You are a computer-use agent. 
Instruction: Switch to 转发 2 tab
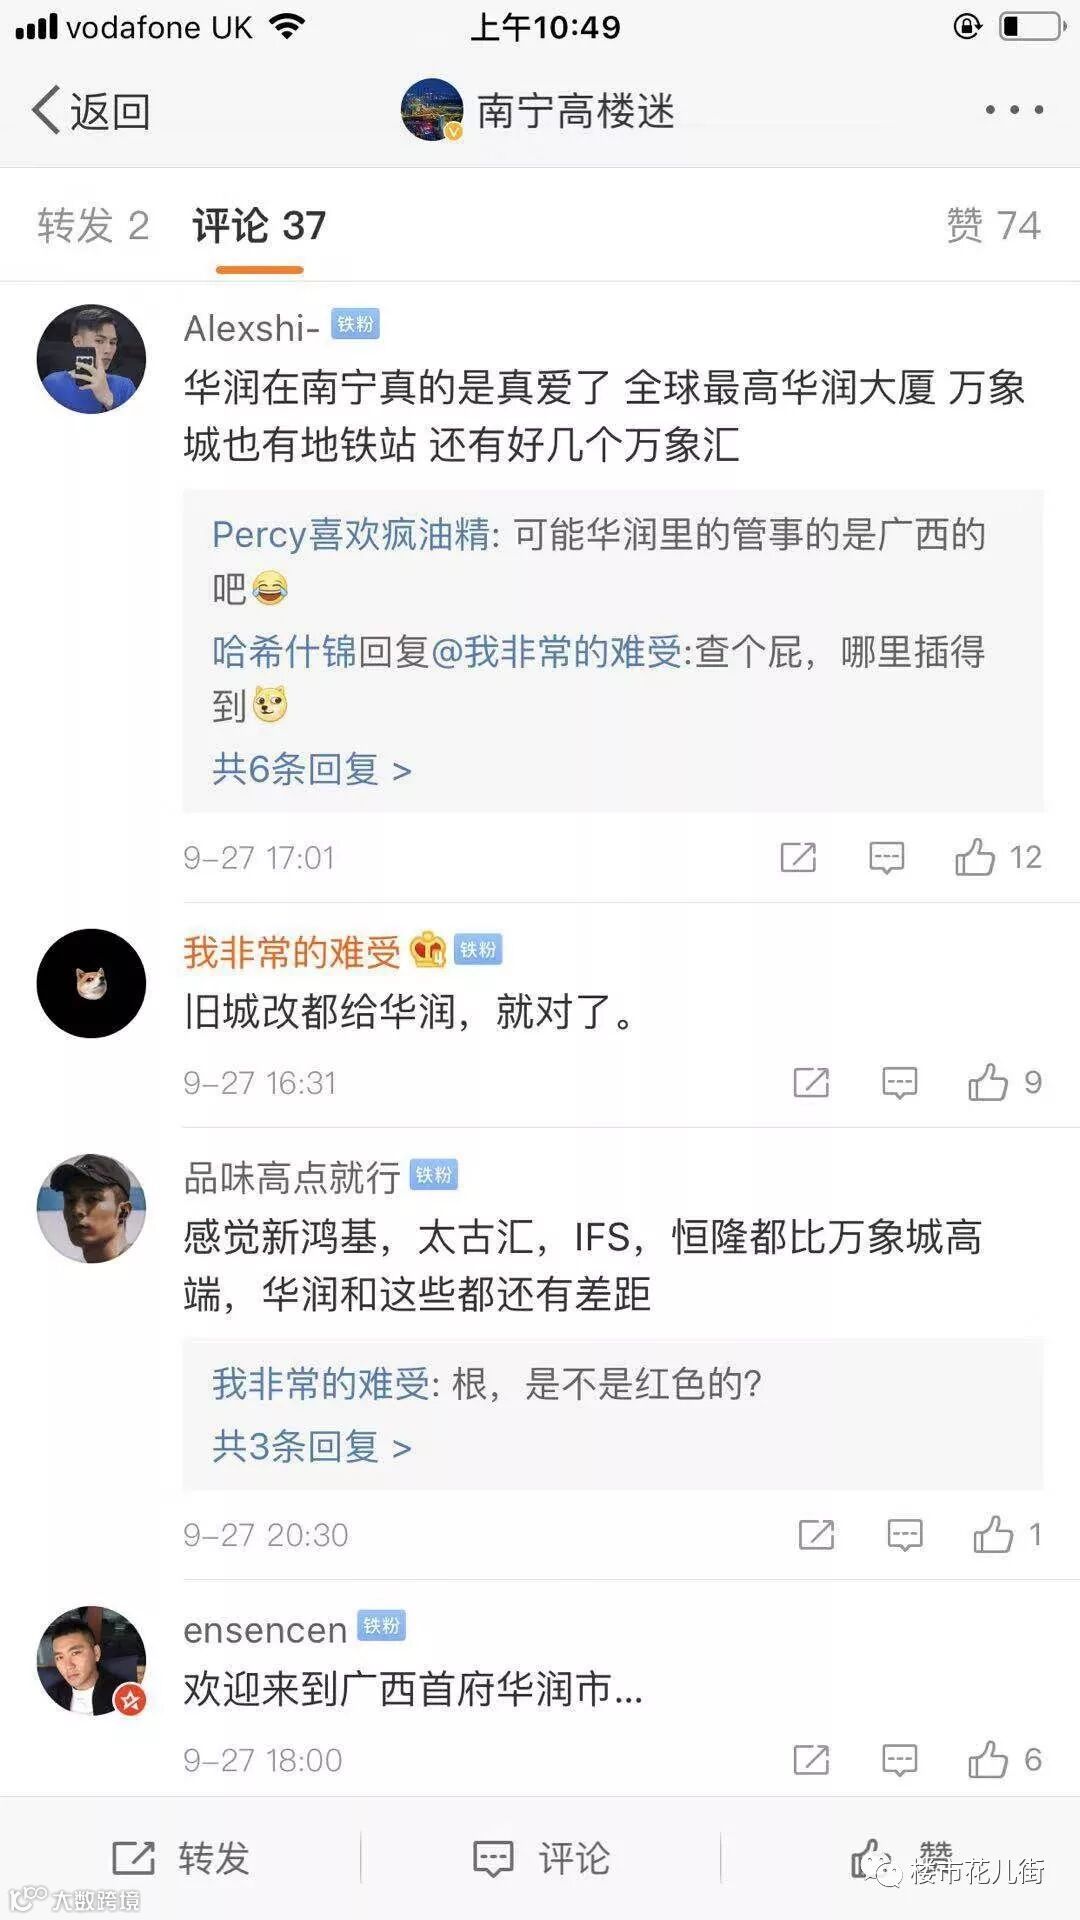(x=93, y=225)
